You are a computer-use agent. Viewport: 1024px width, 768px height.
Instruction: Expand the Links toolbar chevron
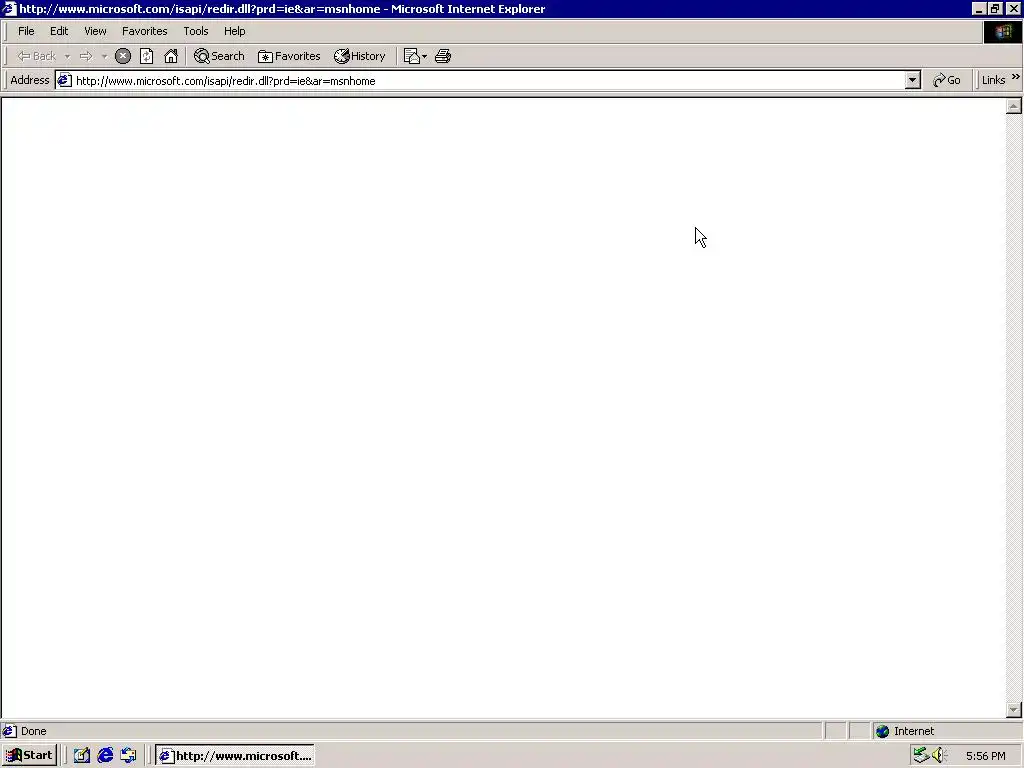[x=1016, y=77]
